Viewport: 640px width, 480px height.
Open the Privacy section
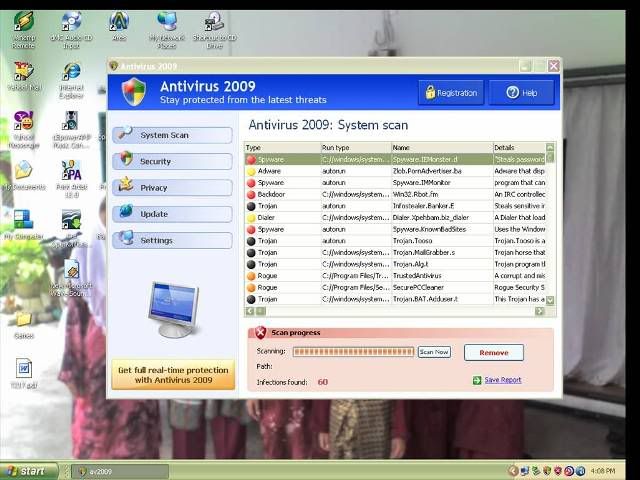172,188
